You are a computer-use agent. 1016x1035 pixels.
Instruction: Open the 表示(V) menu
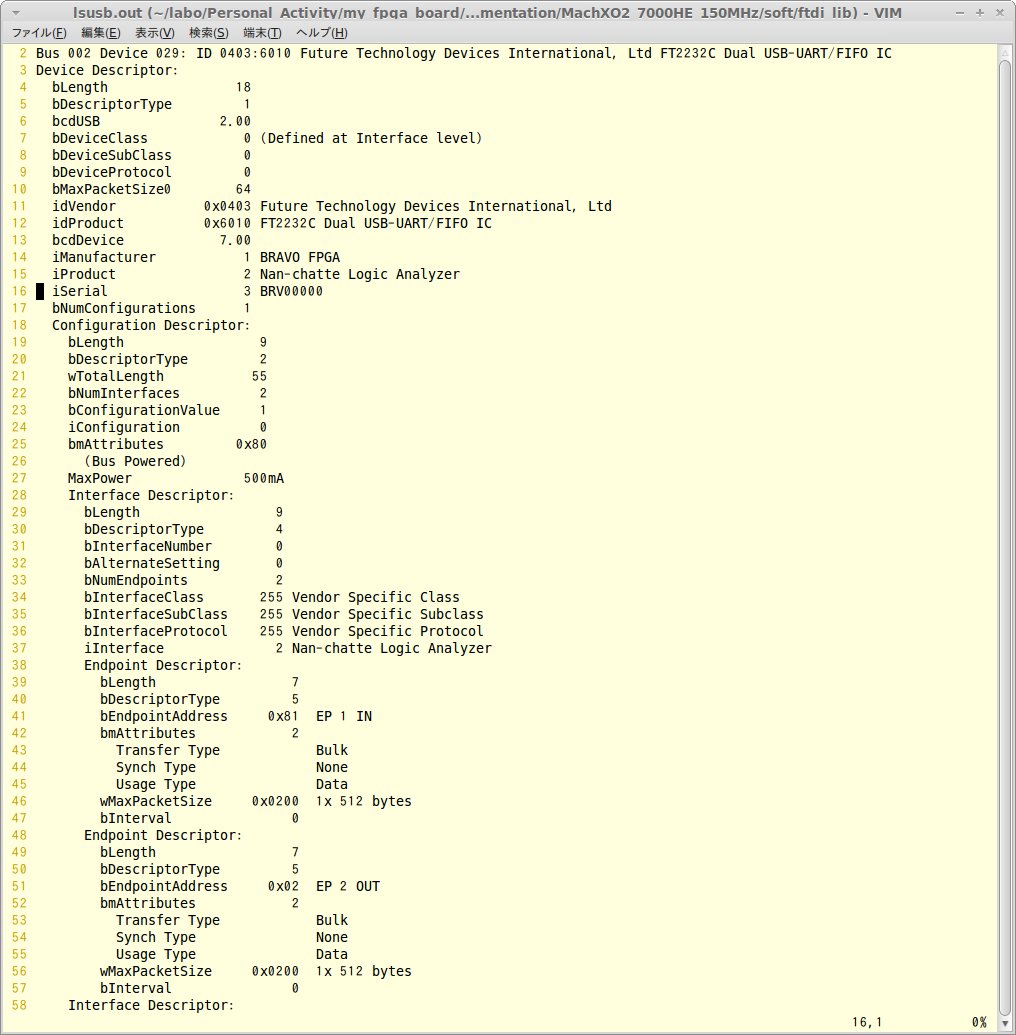tap(154, 33)
